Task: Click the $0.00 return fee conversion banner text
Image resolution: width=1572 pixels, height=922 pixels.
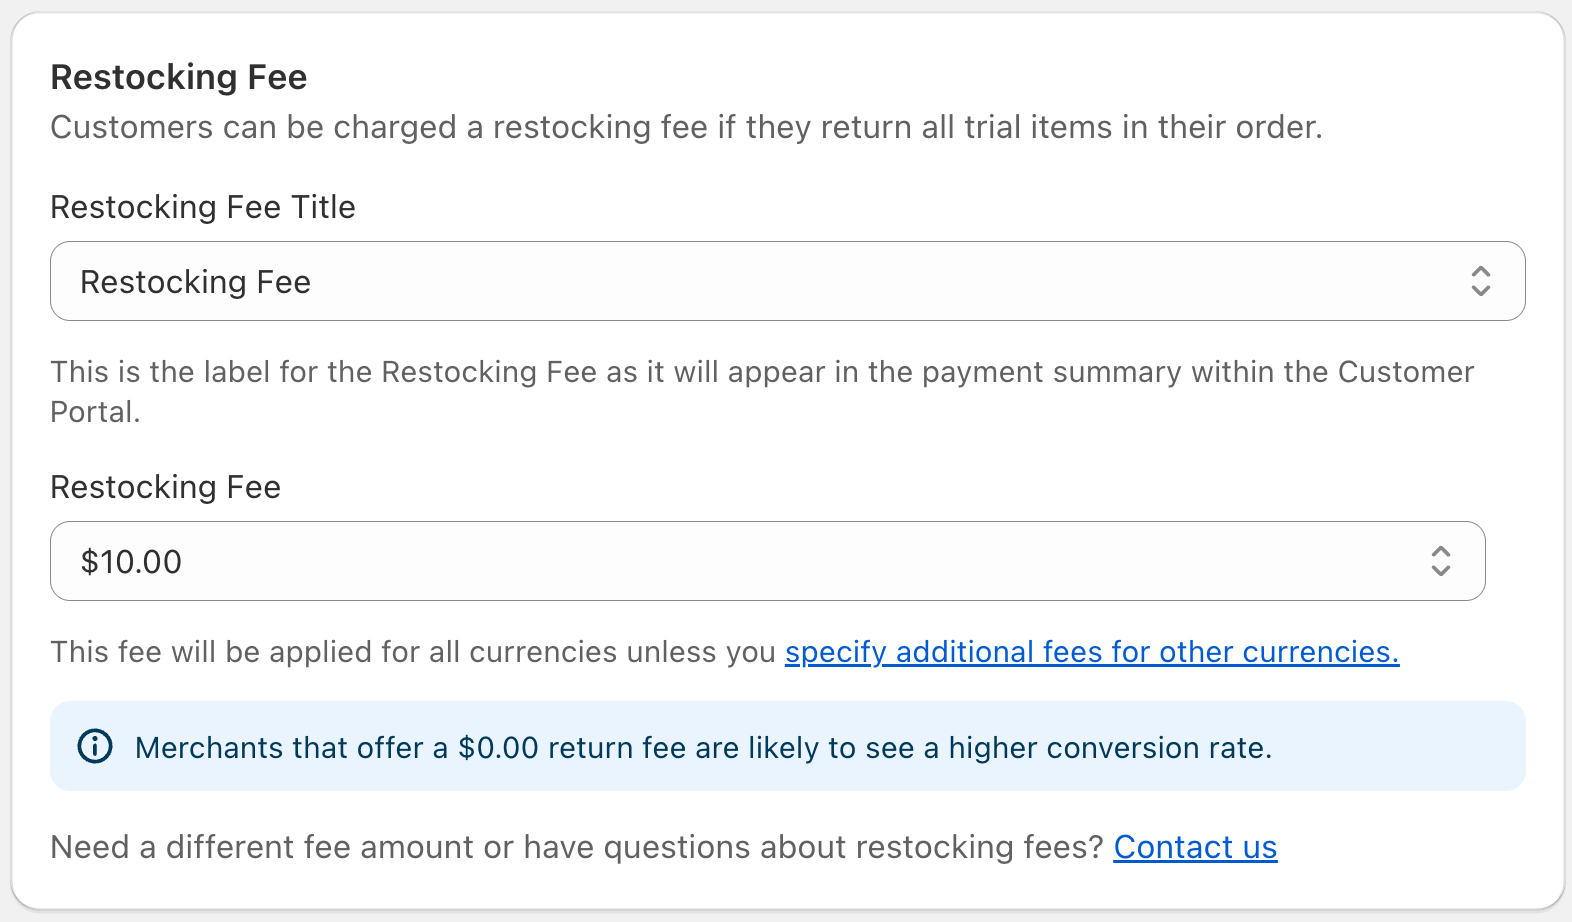Action: [703, 748]
